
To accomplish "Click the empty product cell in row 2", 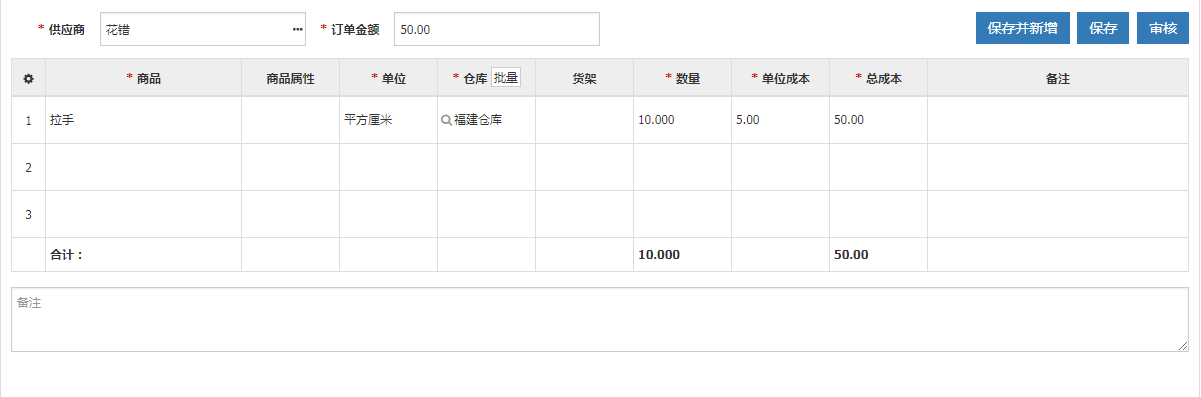I will (144, 167).
